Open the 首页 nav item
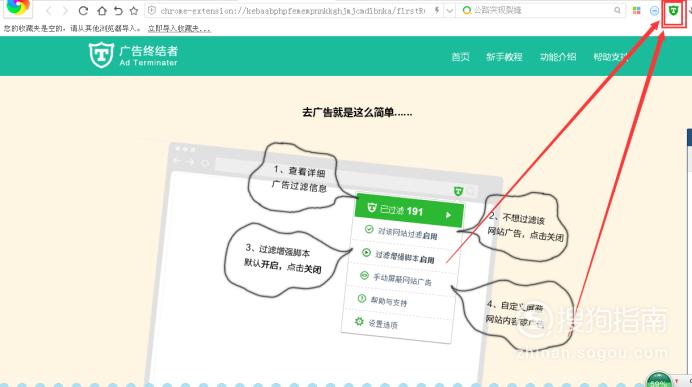Viewport: 692px width, 387px height. coord(460,57)
